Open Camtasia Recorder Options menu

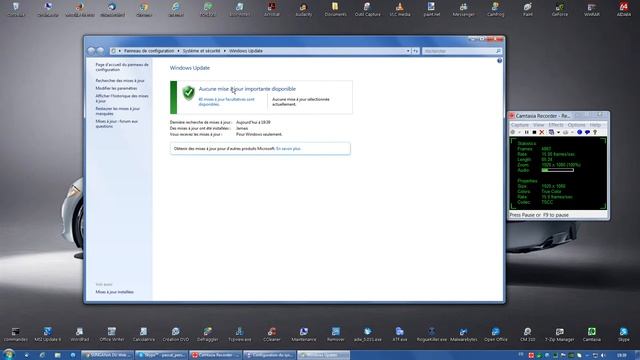tap(576, 125)
